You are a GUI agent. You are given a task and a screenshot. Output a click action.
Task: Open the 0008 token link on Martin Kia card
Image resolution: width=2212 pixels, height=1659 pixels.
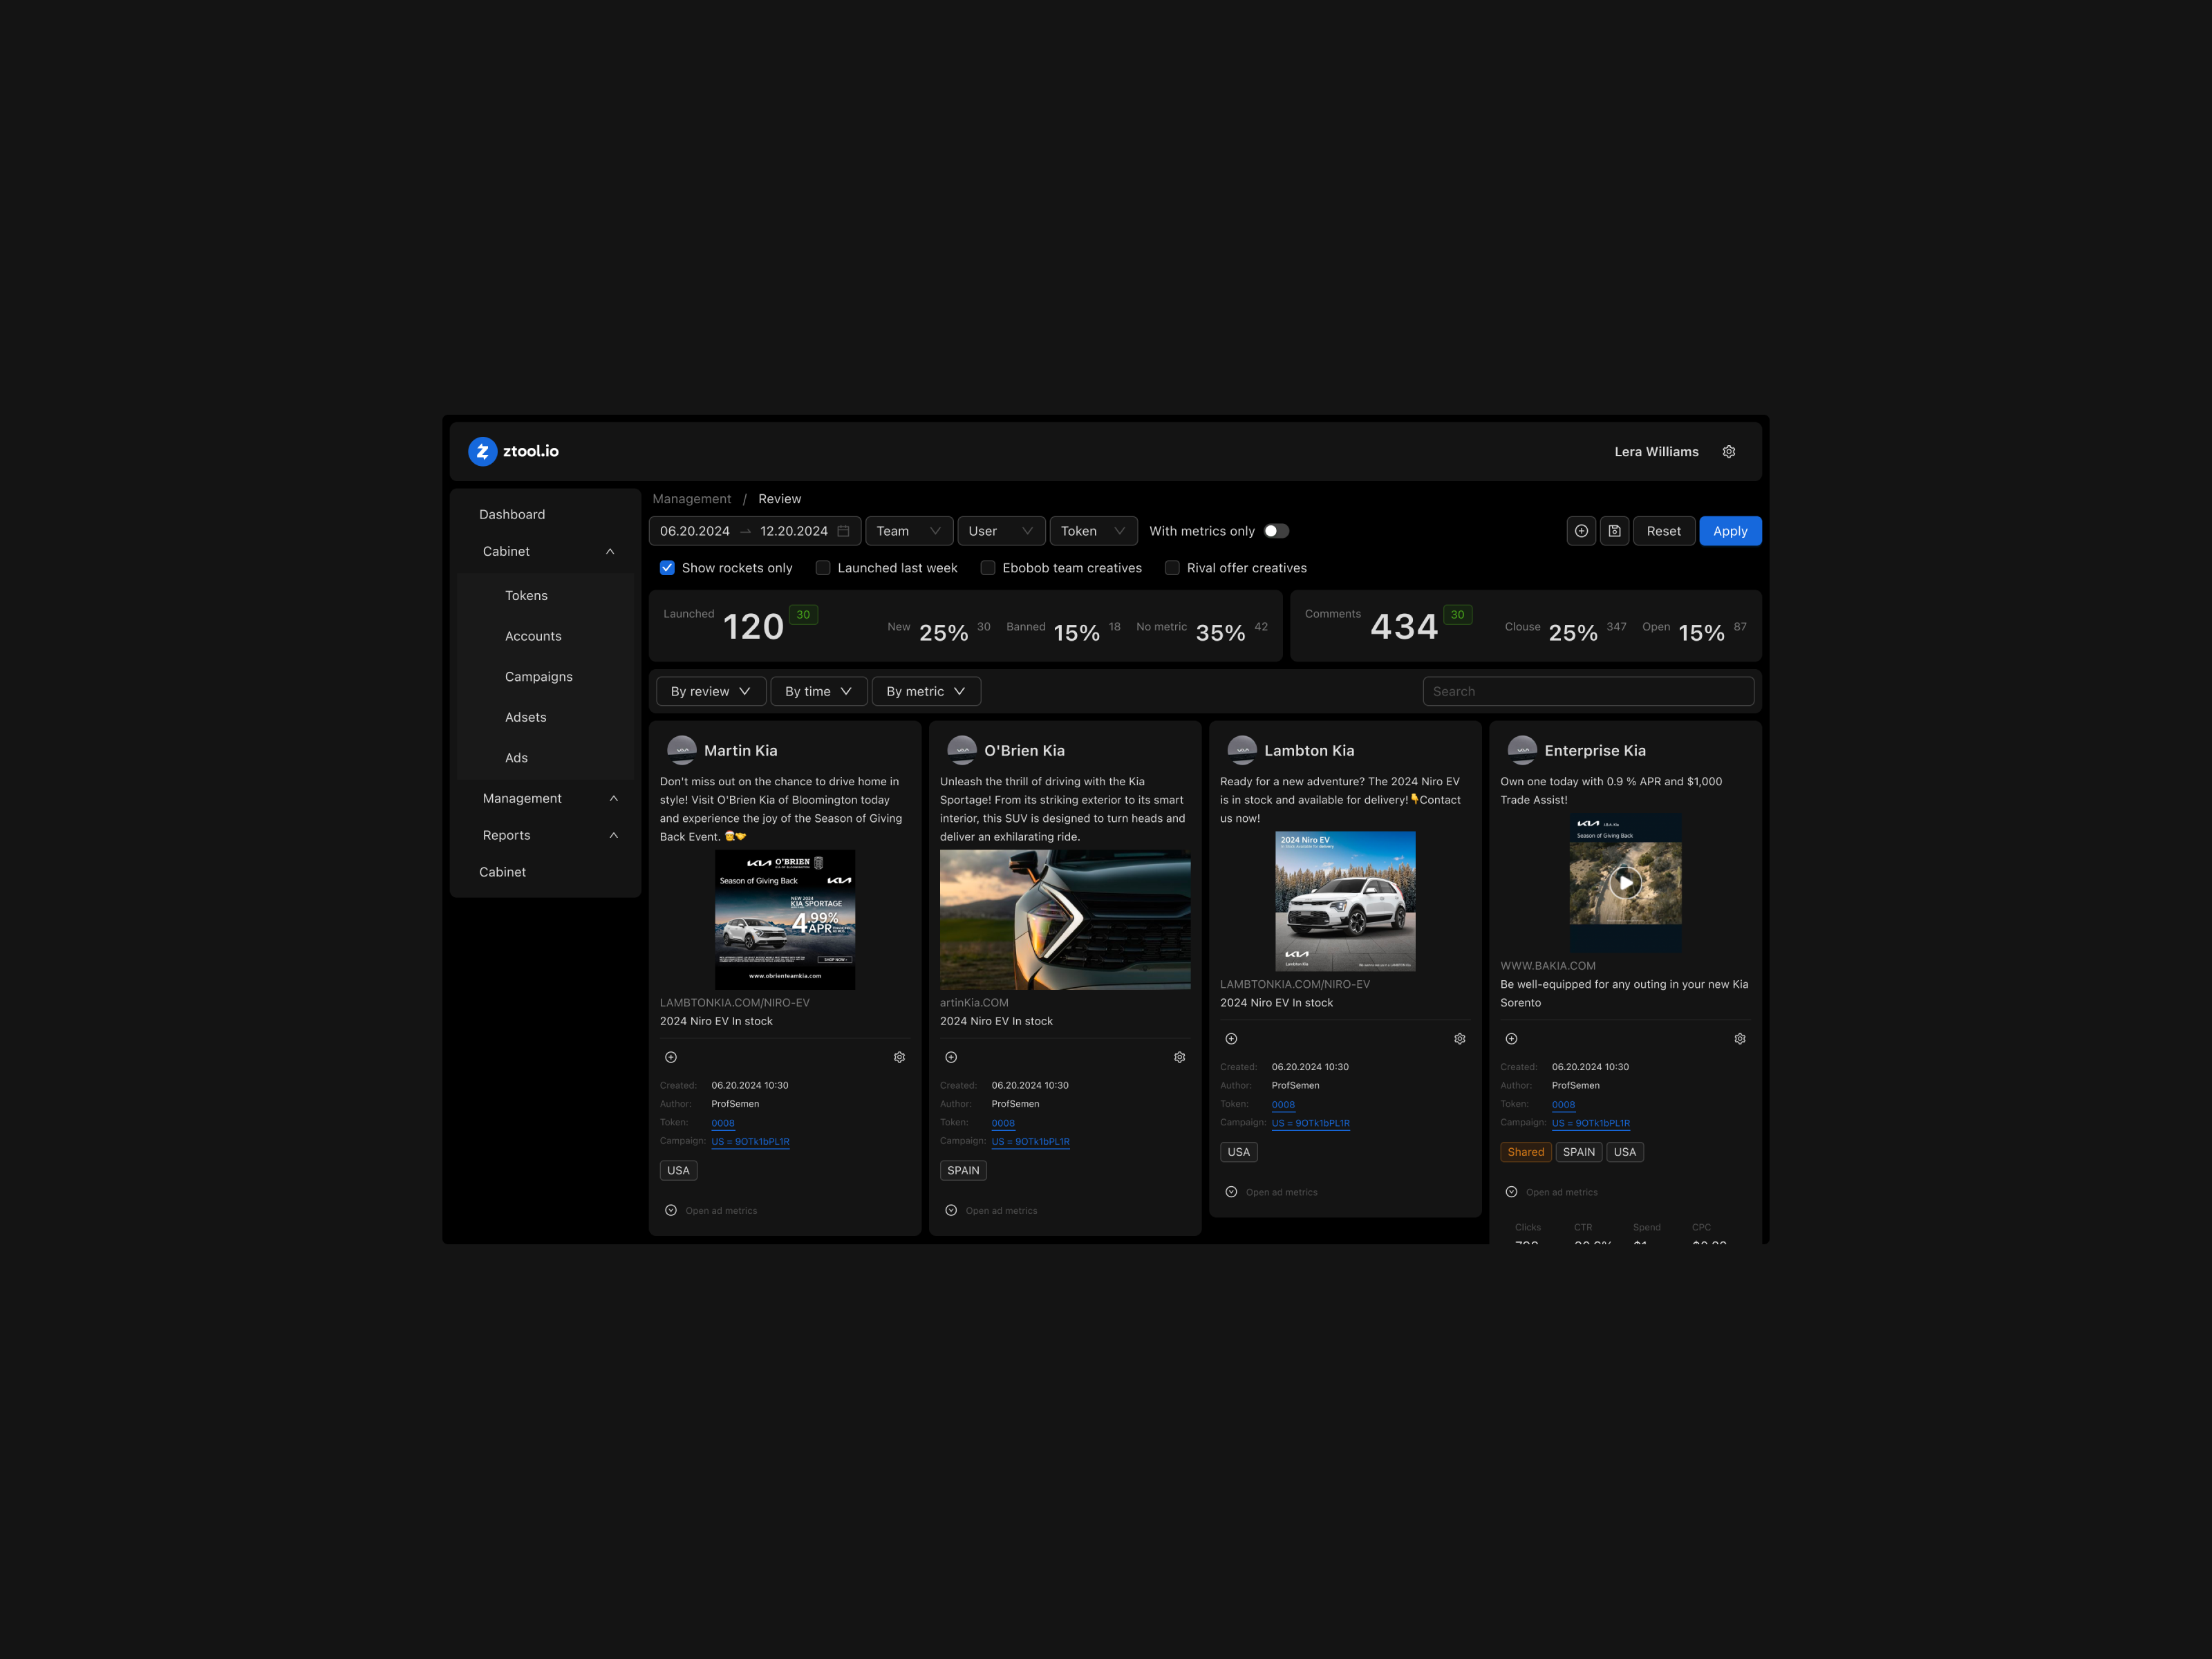pos(722,1122)
